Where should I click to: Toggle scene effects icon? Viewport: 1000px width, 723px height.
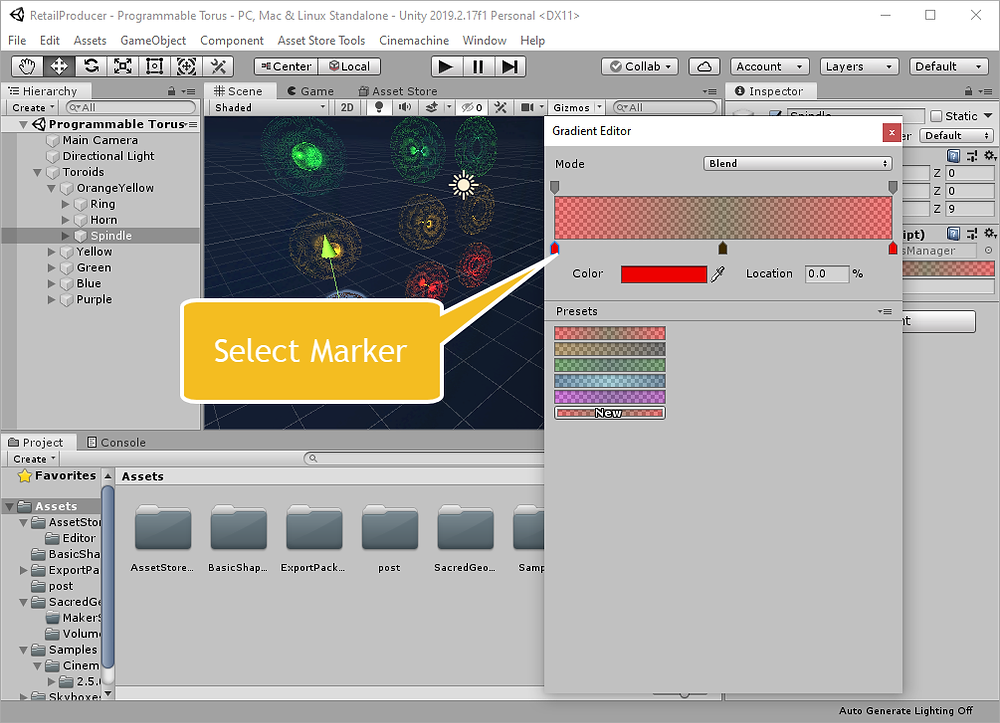point(432,107)
